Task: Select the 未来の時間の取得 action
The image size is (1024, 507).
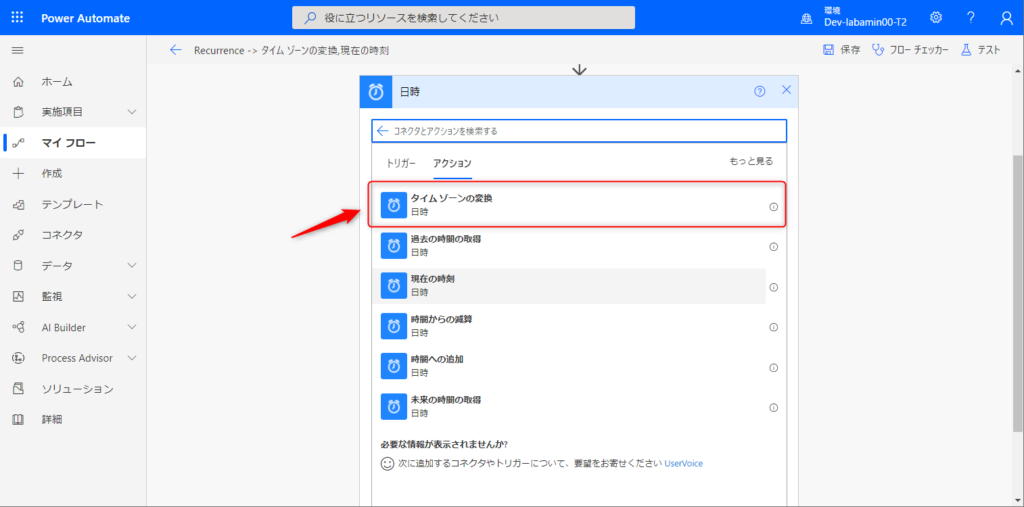Action: click(569, 407)
